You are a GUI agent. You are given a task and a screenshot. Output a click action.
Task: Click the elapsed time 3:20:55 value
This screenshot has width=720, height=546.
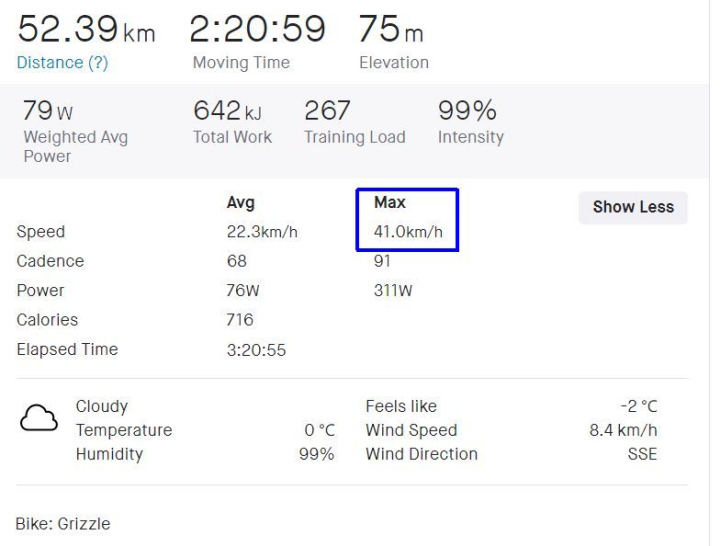(x=257, y=350)
